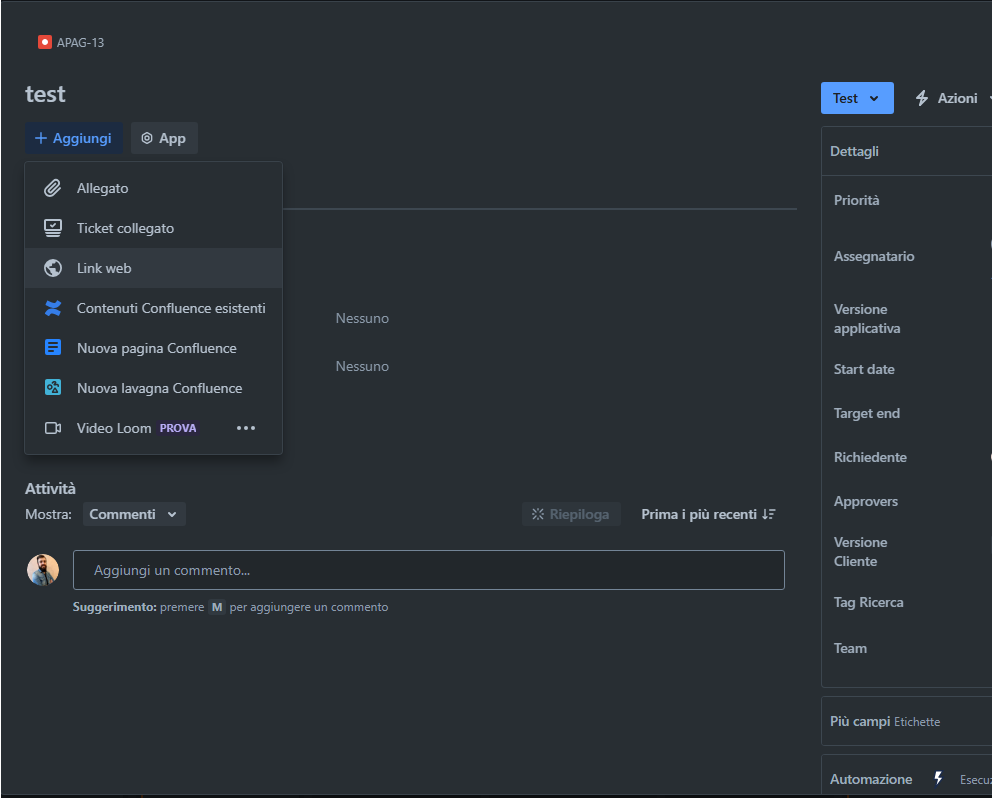Click the Team field label
The image size is (992, 798).
coord(850,648)
